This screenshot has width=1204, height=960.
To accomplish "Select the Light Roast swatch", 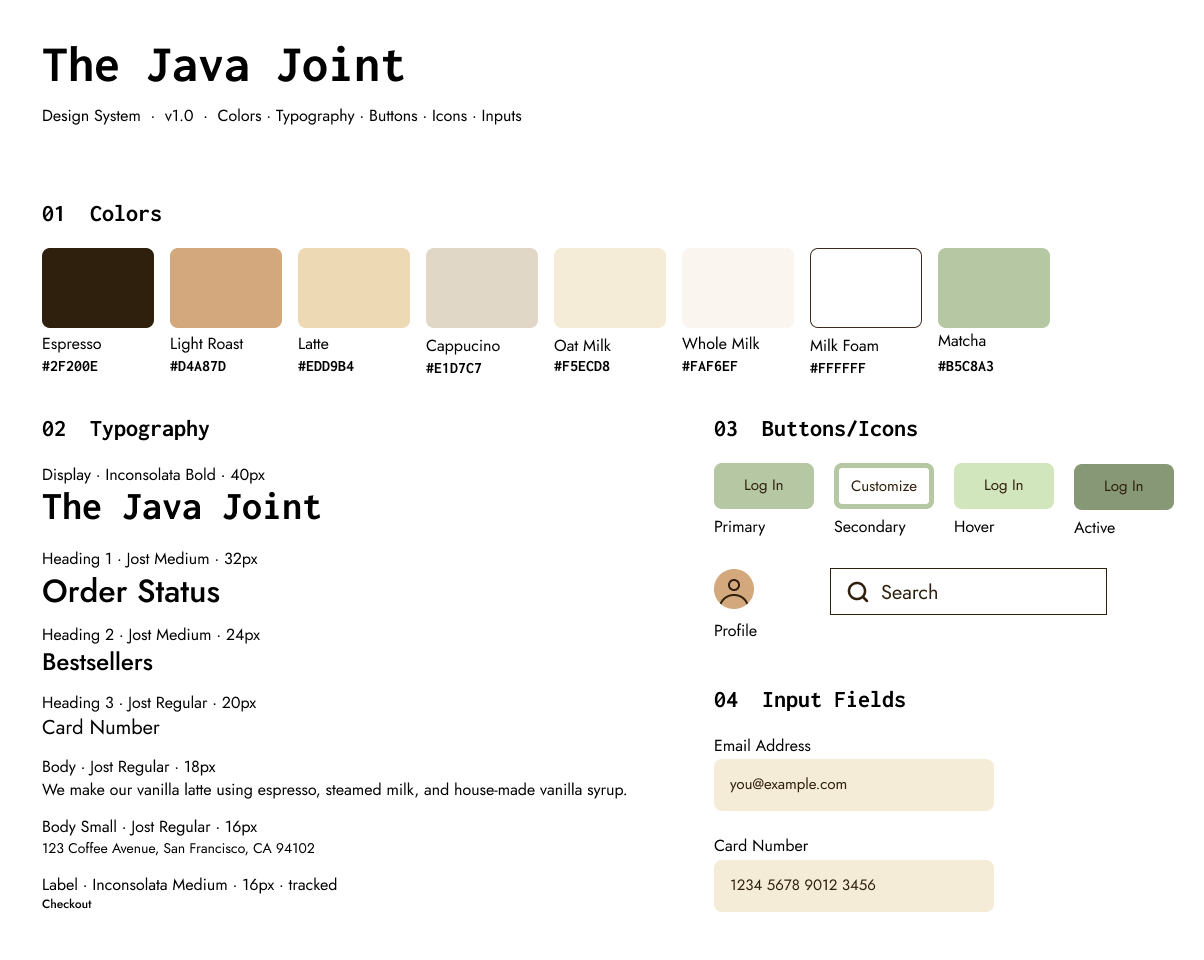I will coord(225,287).
